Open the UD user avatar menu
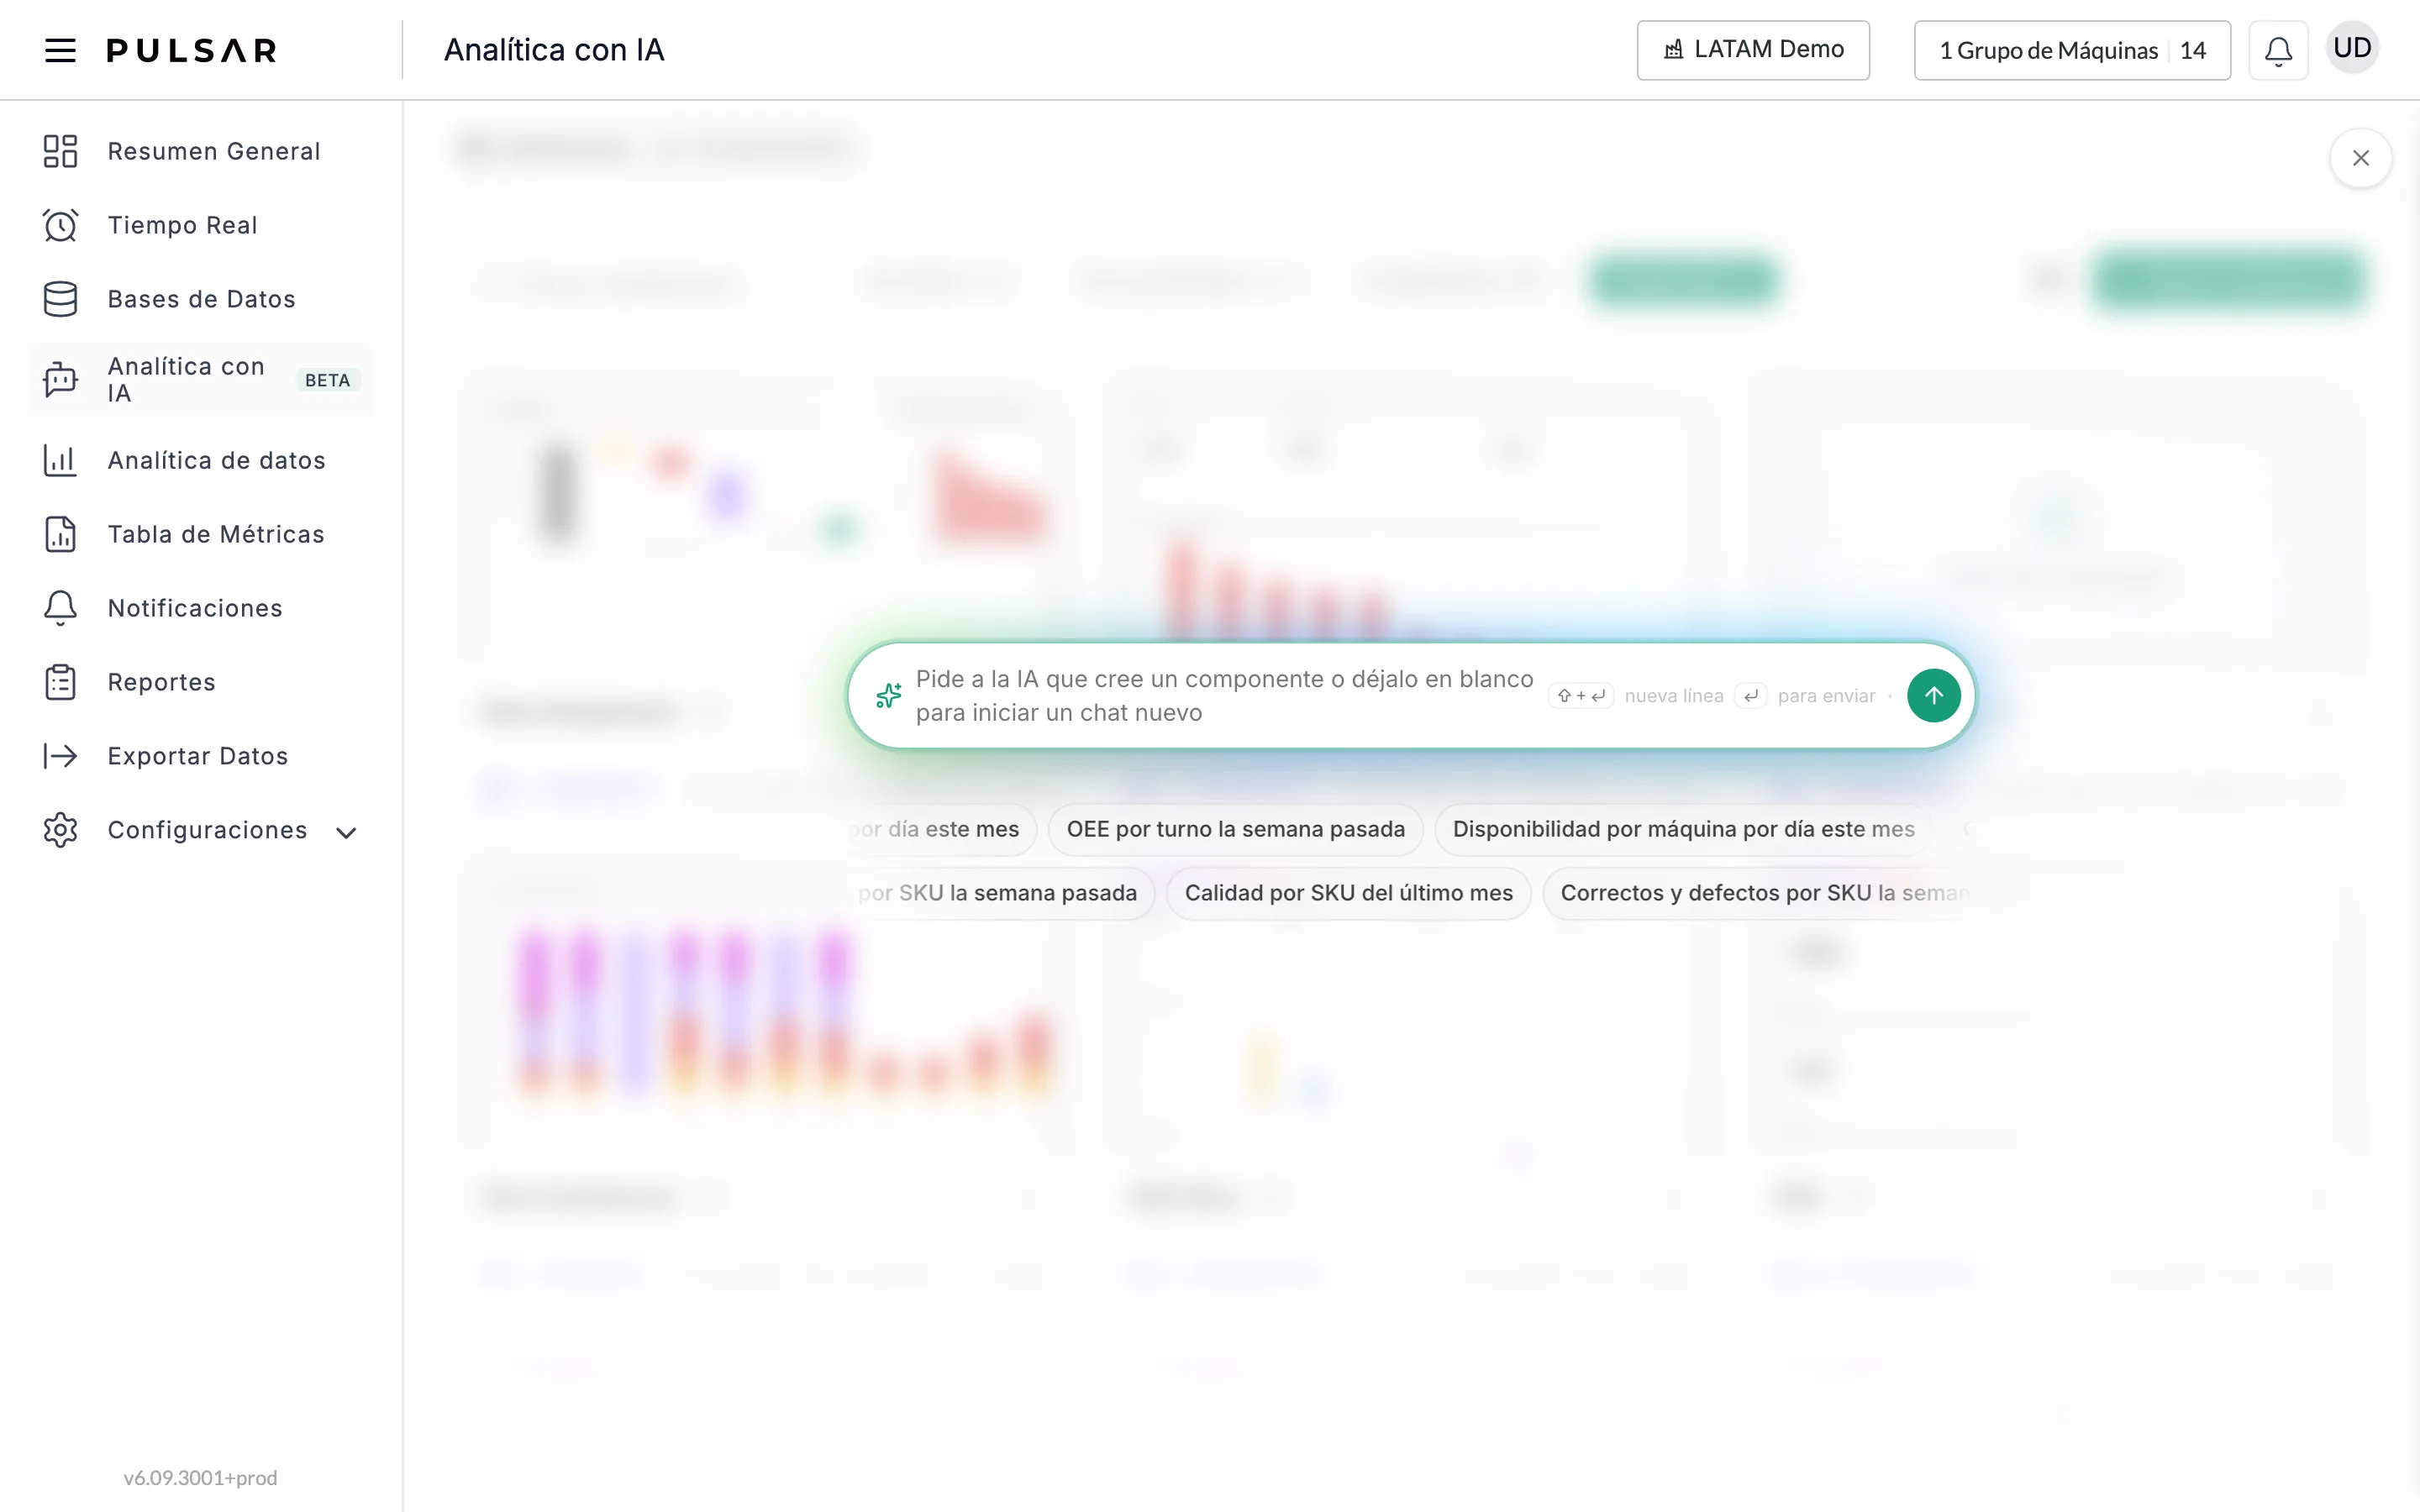The height and width of the screenshot is (1512, 2420). [x=2352, y=48]
